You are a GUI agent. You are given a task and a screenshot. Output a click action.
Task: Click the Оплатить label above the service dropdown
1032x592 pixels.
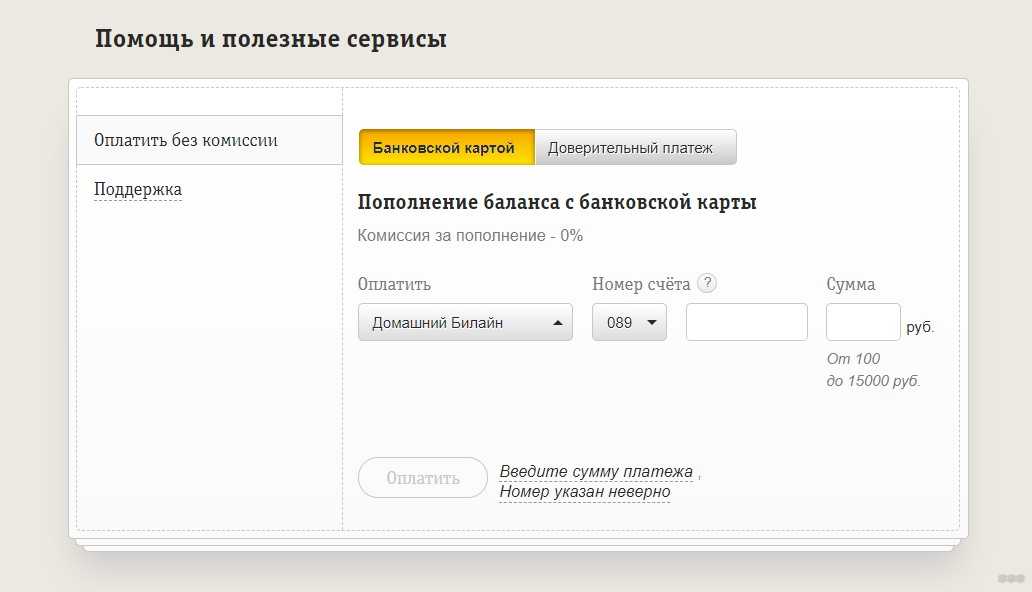394,284
